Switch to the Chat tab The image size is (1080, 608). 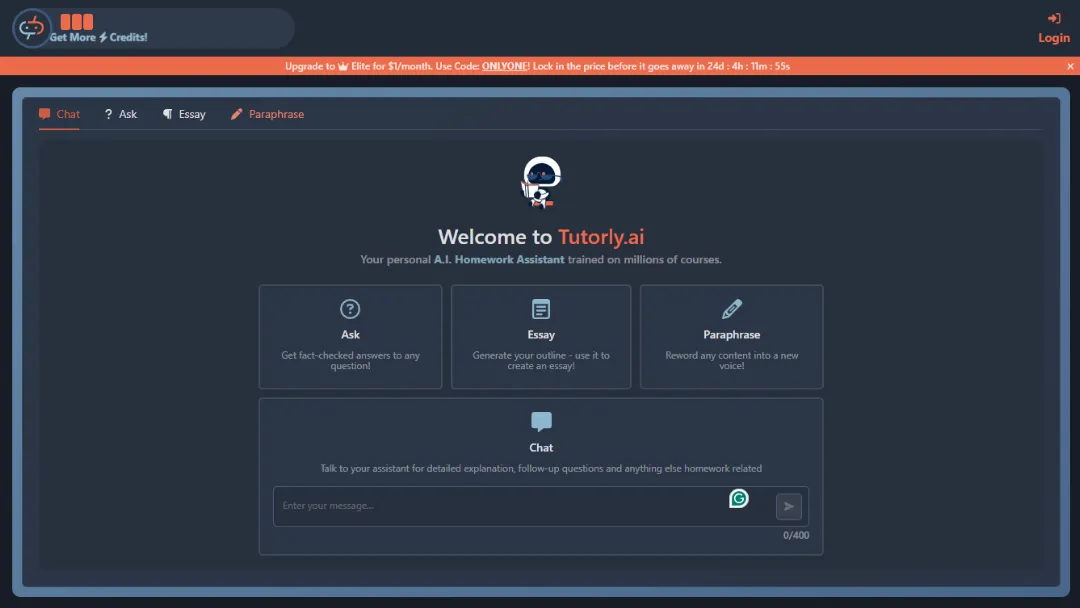pos(59,114)
